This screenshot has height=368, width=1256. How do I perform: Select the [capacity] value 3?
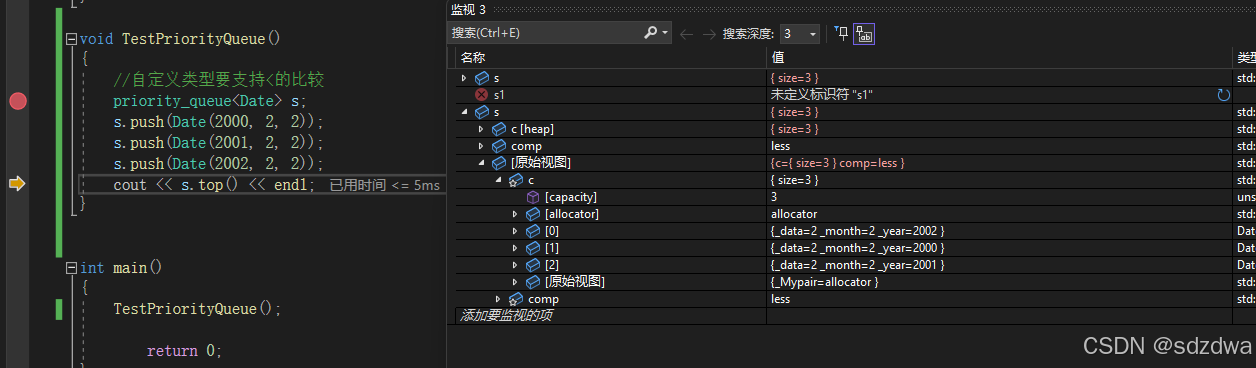click(774, 197)
